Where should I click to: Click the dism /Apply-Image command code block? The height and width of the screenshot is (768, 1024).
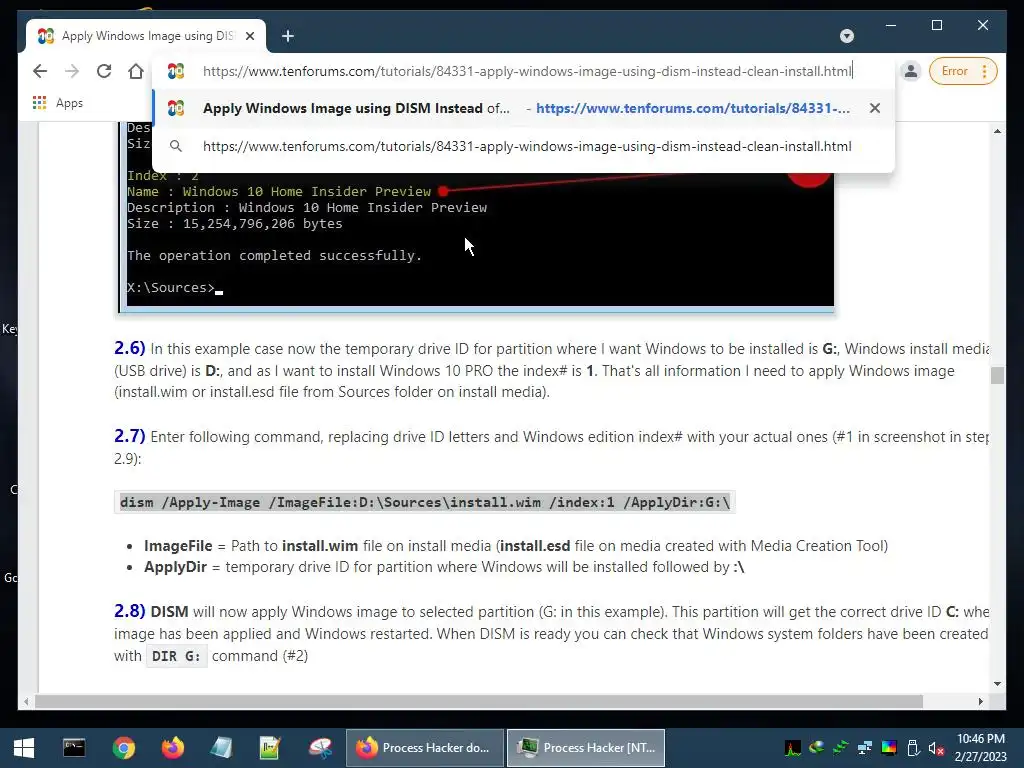tap(424, 502)
